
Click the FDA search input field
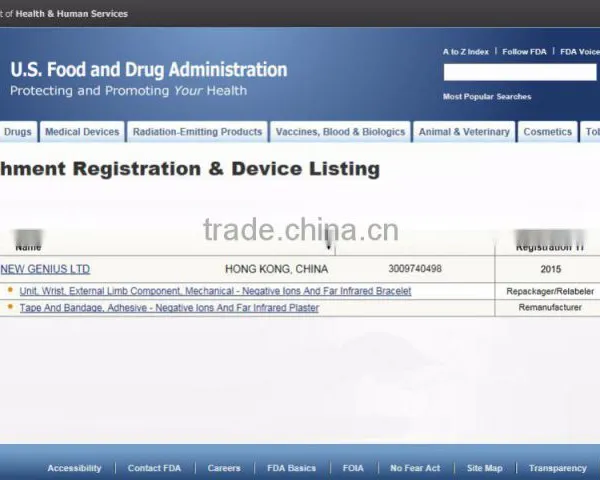pos(520,72)
